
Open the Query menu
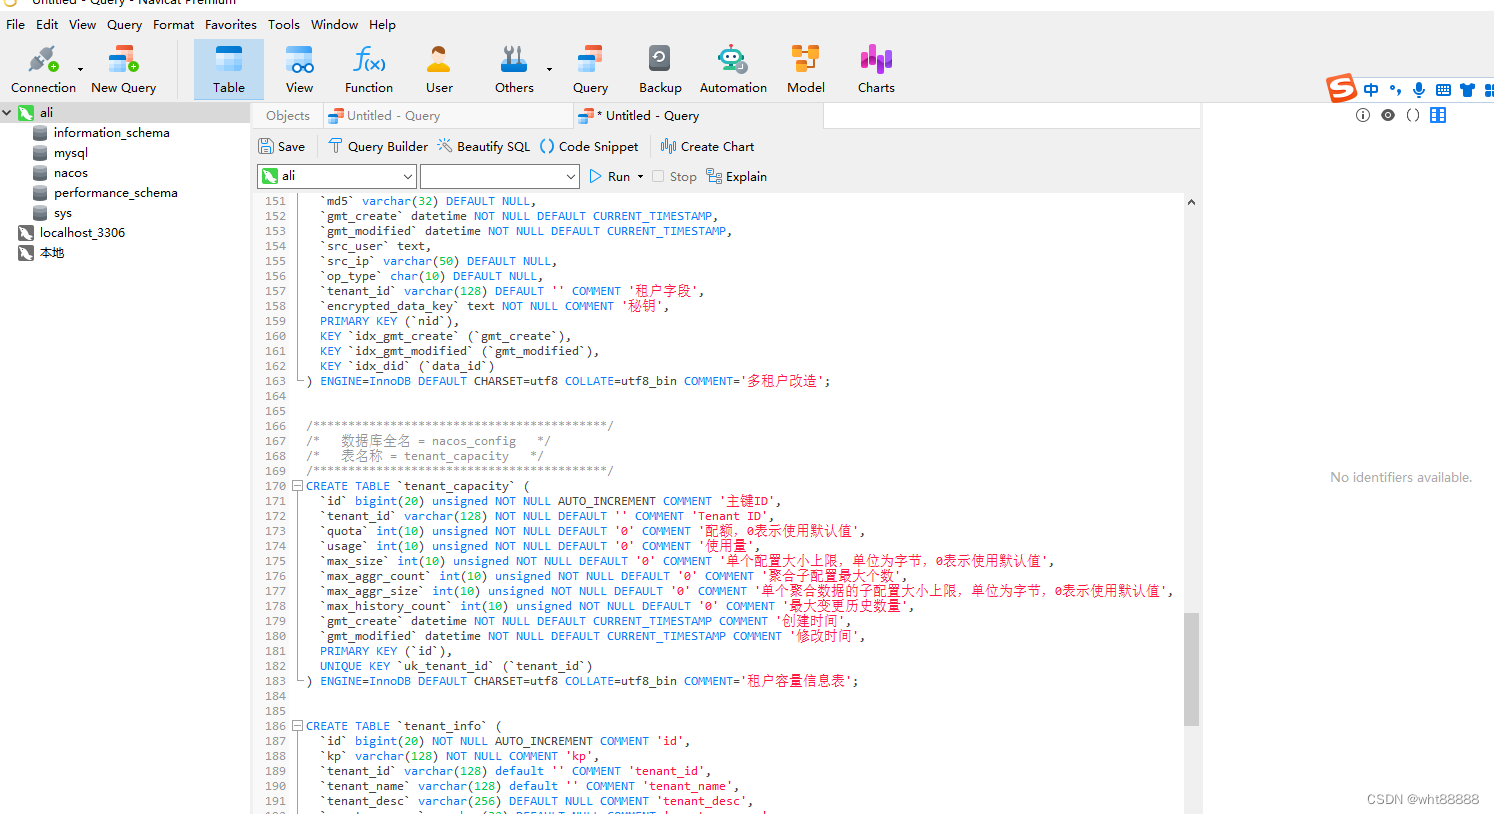tap(125, 24)
